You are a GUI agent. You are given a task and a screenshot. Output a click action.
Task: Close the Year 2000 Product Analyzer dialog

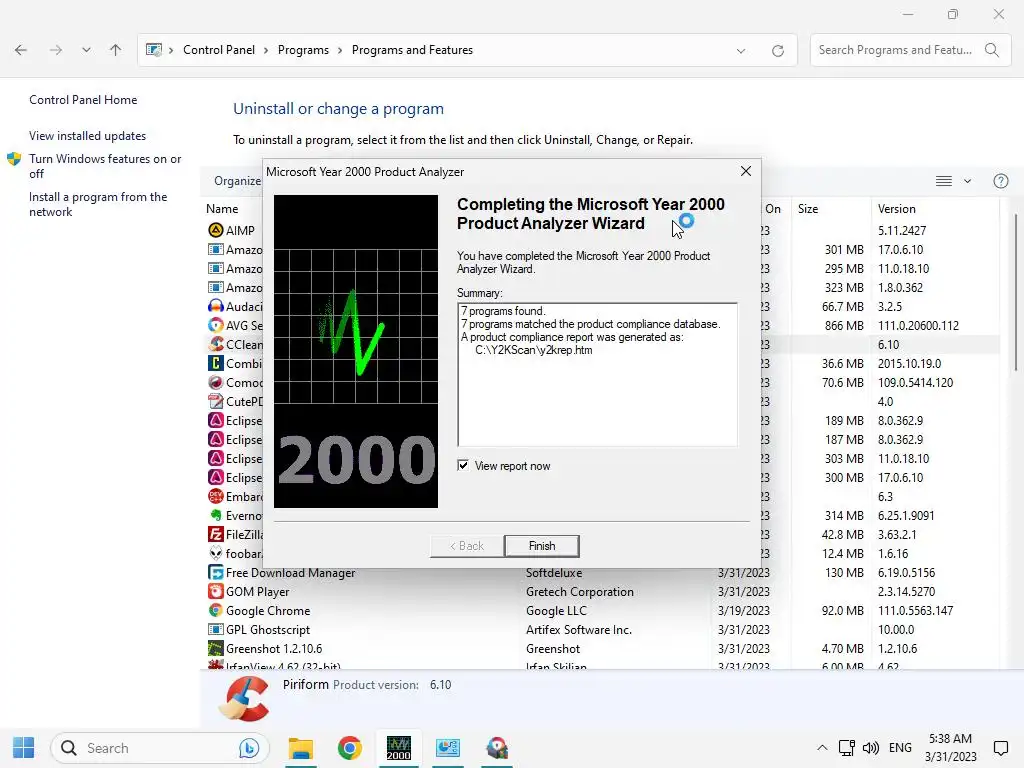(746, 171)
